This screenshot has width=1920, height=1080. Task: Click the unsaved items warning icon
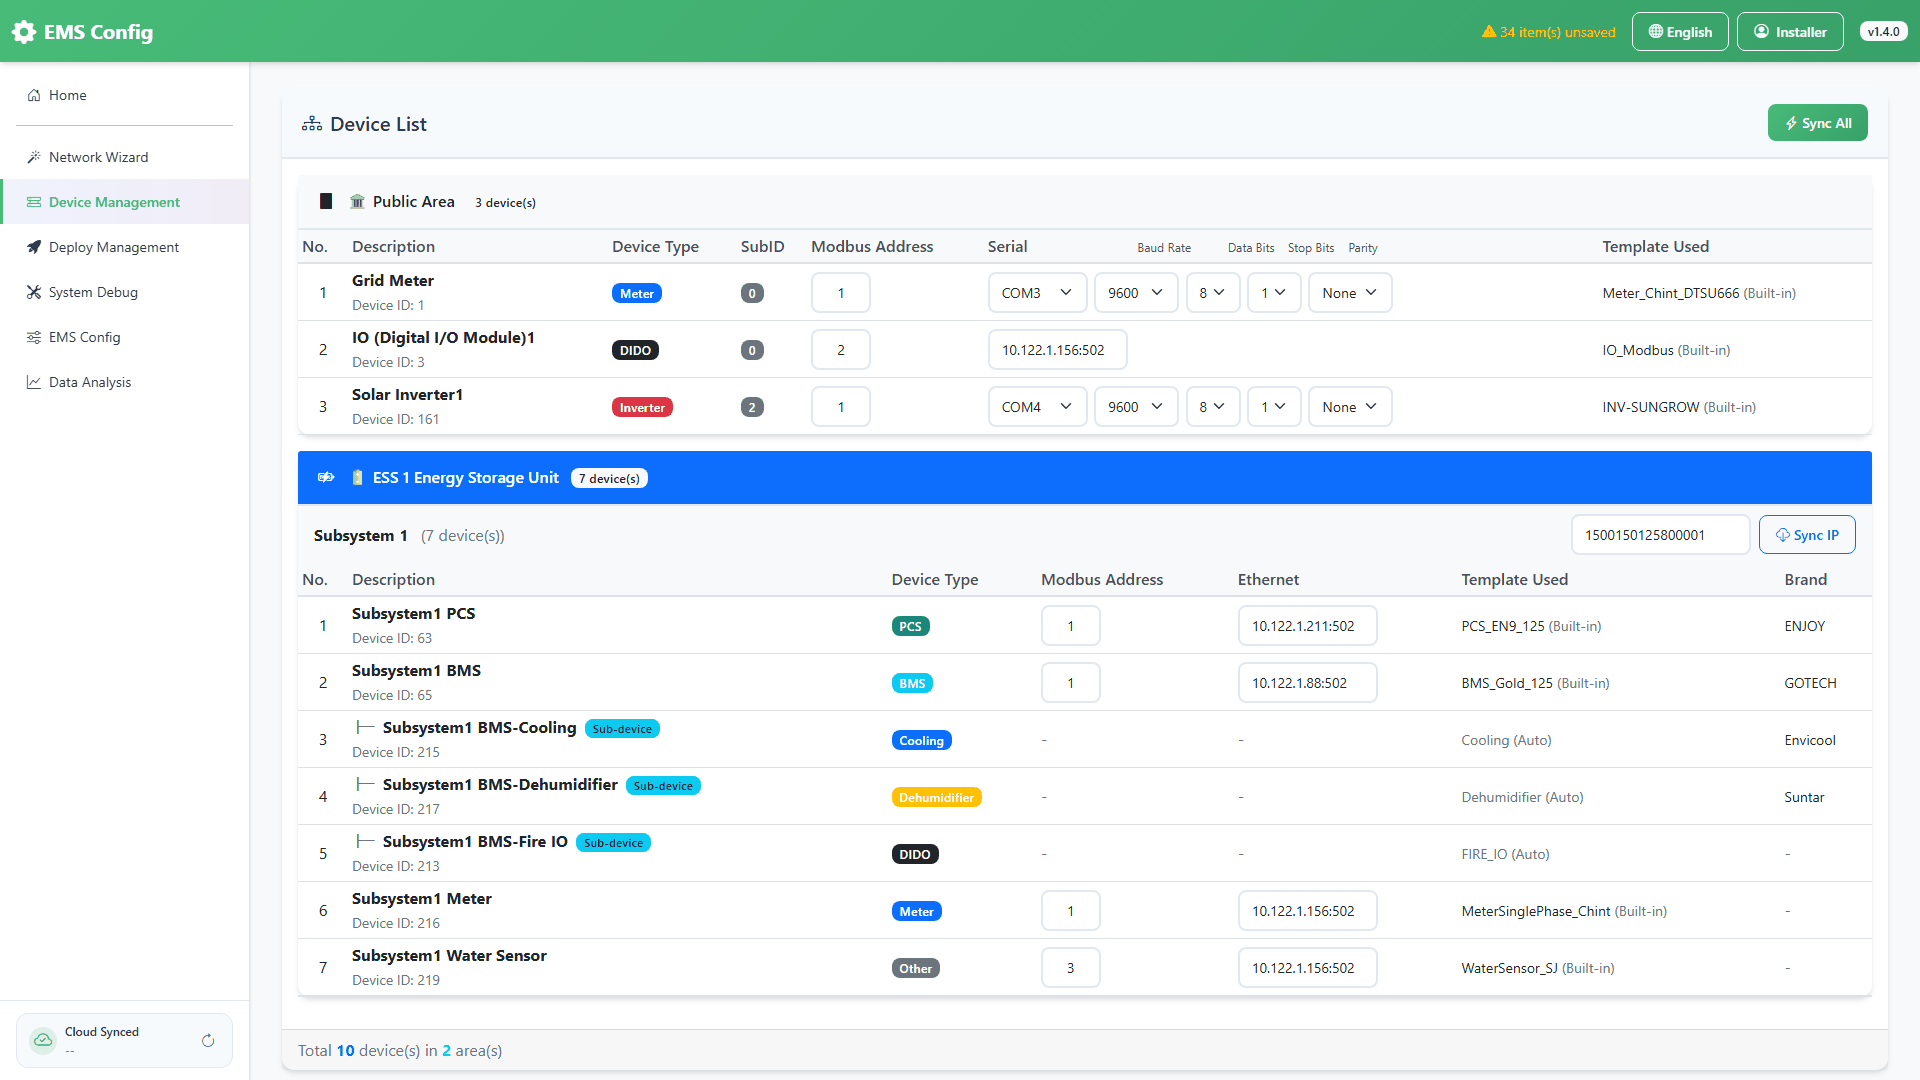[1489, 32]
